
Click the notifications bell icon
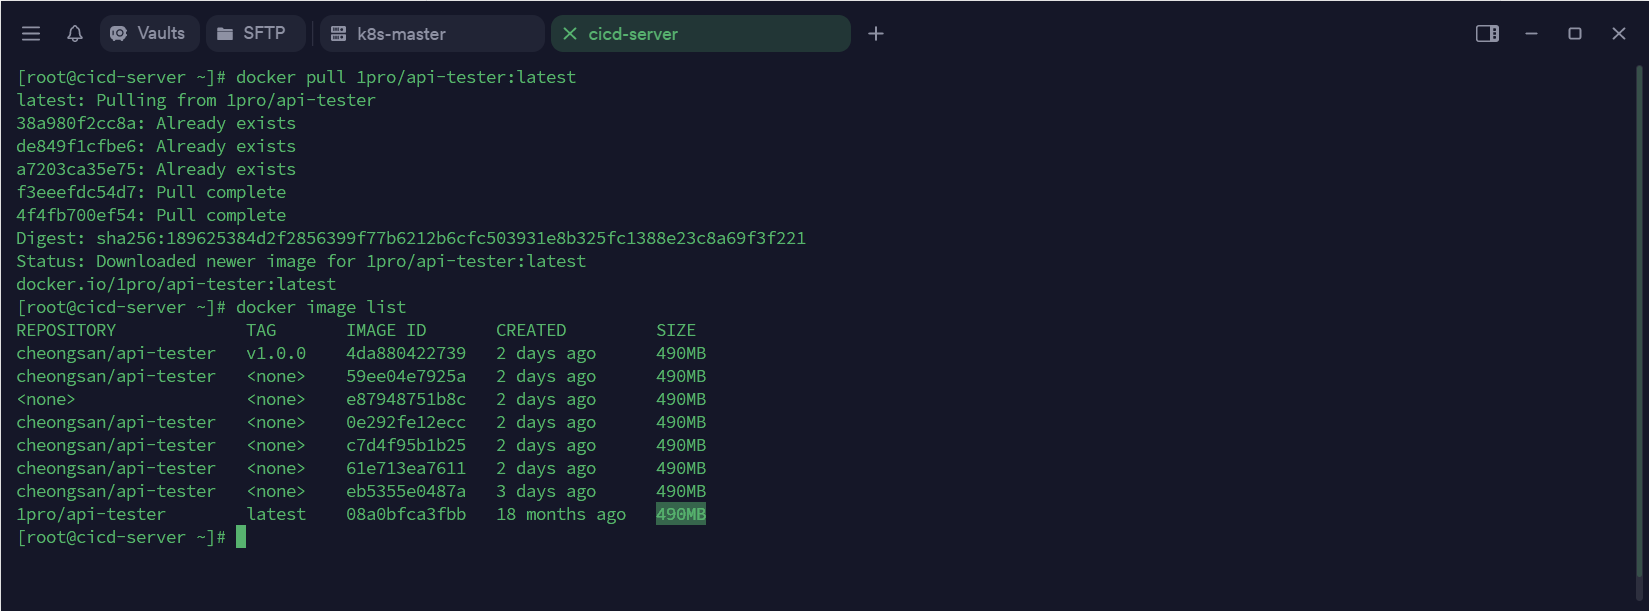[75, 34]
